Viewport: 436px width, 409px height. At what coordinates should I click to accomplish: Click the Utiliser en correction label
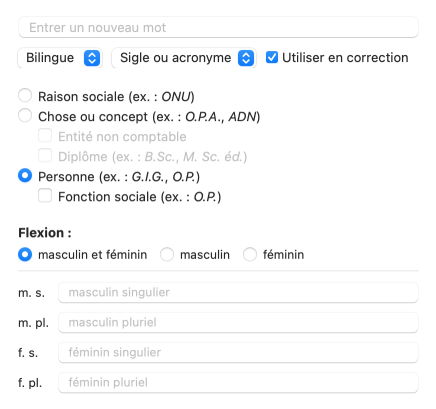point(345,58)
